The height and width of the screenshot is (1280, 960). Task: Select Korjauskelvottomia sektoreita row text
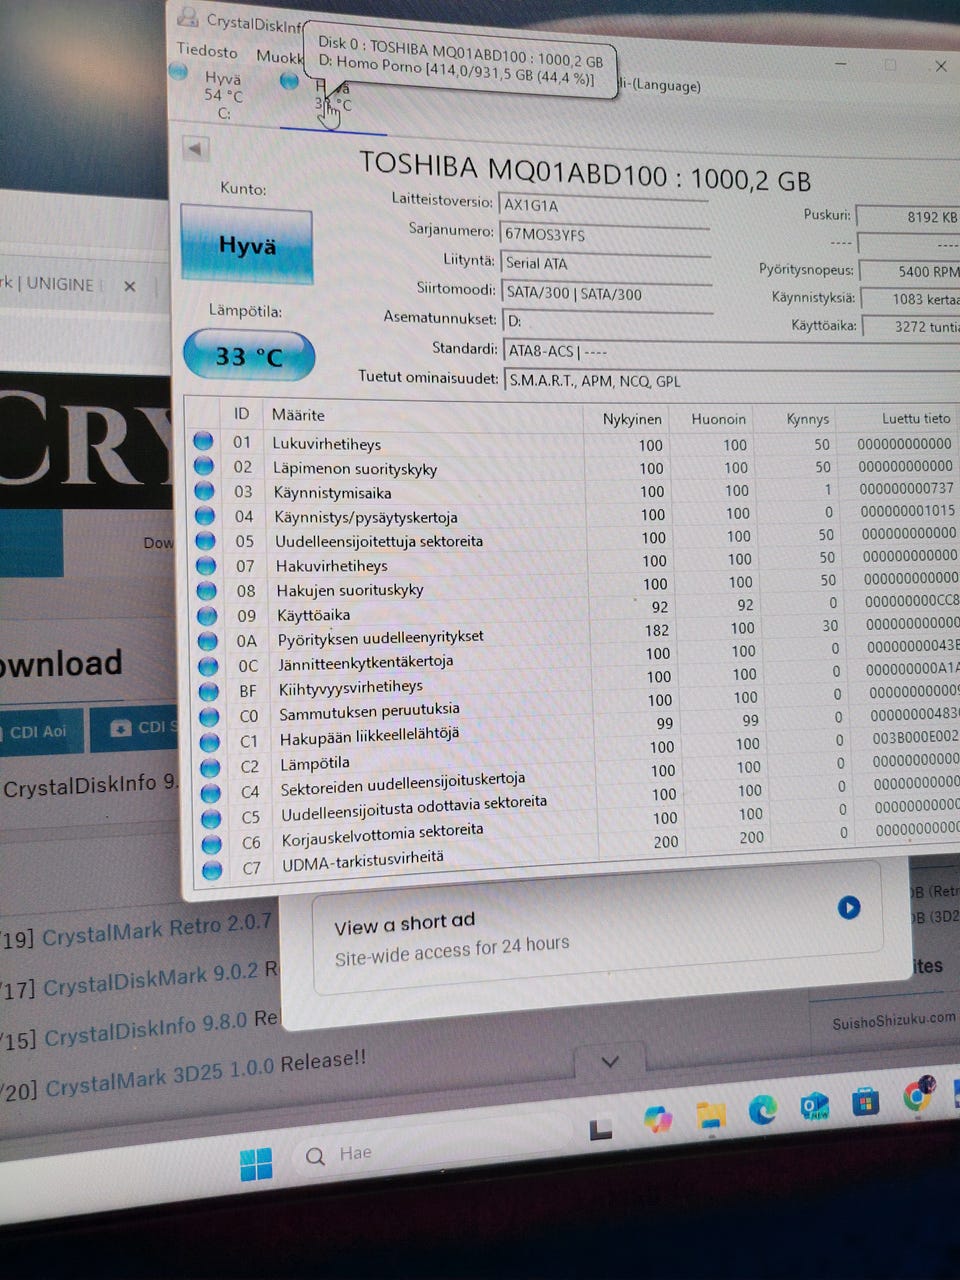coord(382,834)
